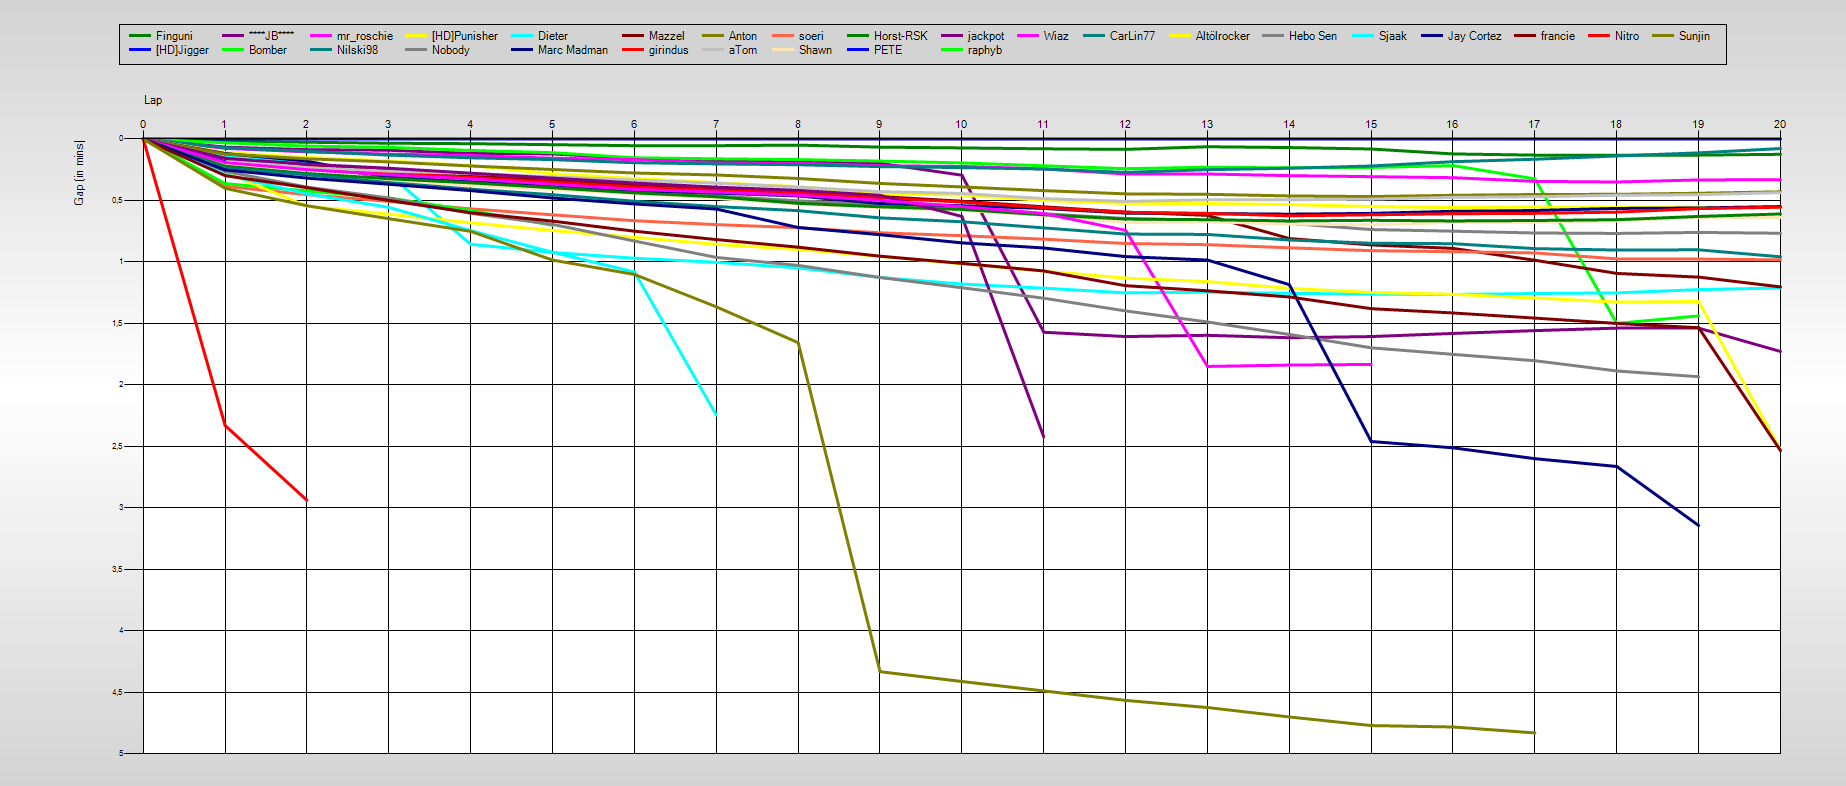The width and height of the screenshot is (1846, 786).
Task: Select the [HD]Punisher legend entry
Action: [x=464, y=36]
